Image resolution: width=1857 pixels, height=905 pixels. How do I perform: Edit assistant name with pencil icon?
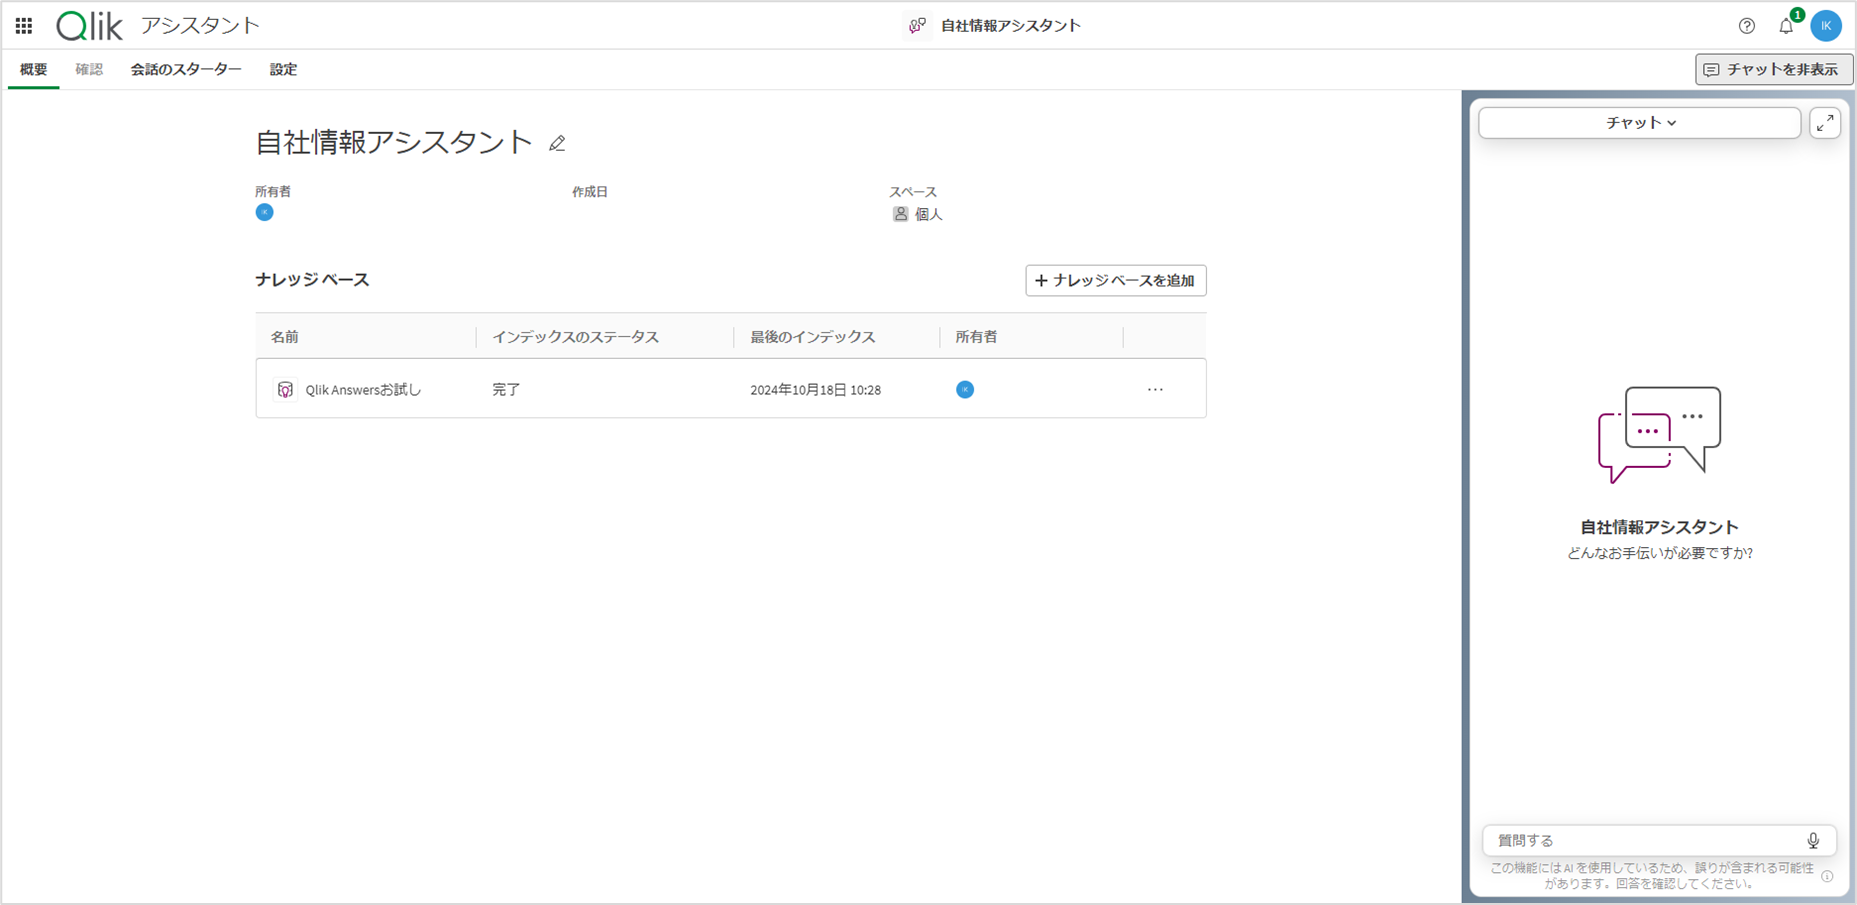coord(557,144)
